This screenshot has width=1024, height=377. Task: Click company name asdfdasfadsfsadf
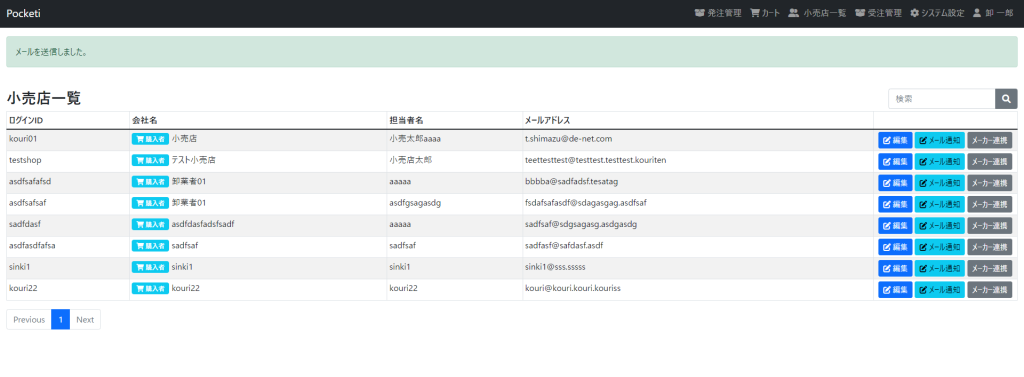(203, 224)
